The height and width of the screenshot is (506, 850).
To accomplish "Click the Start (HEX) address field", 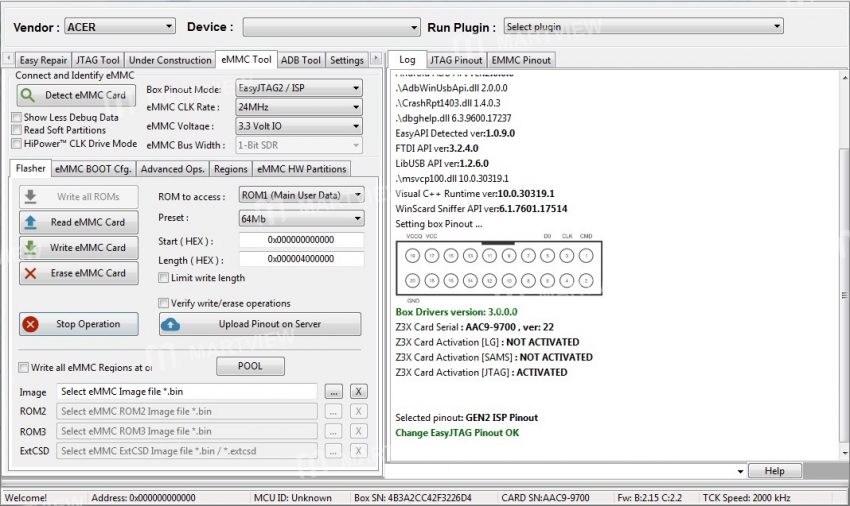I will coord(301,240).
